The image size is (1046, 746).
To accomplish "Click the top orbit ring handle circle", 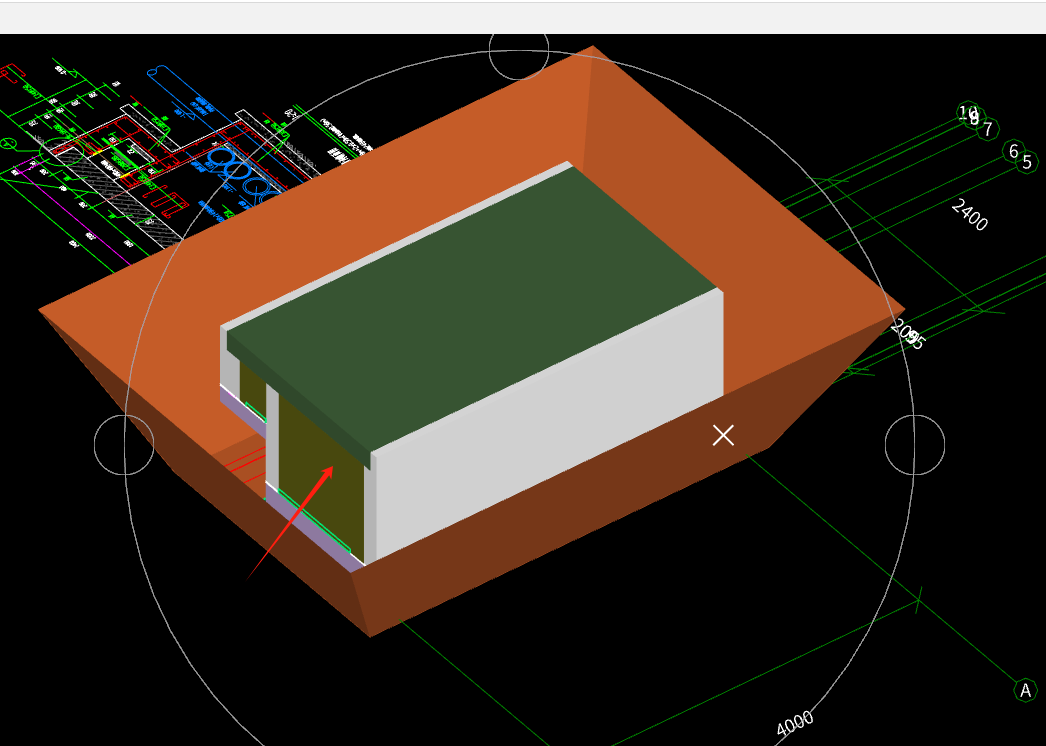I will coord(519,51).
